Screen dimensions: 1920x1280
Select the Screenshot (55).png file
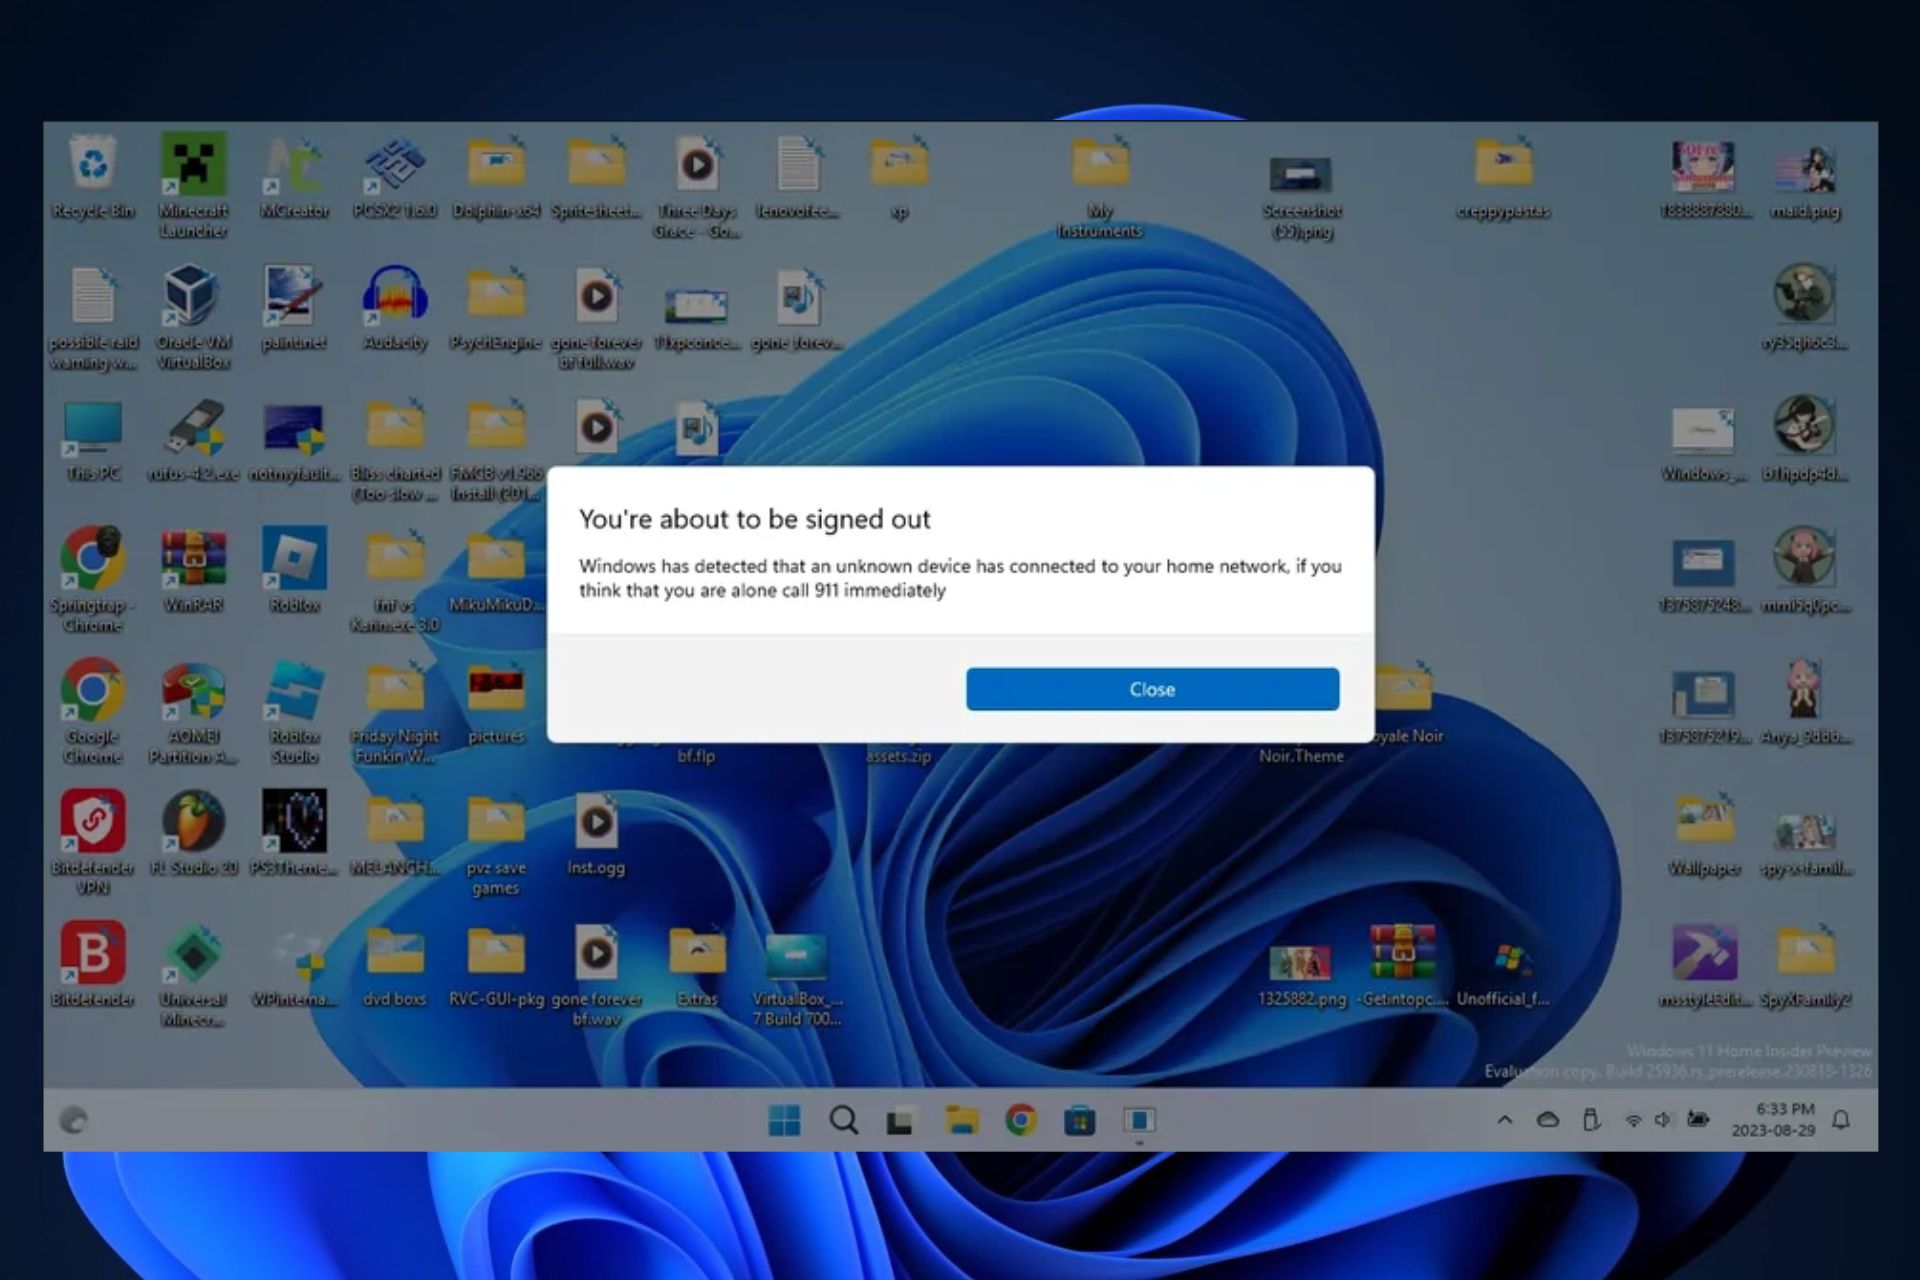(x=1301, y=196)
